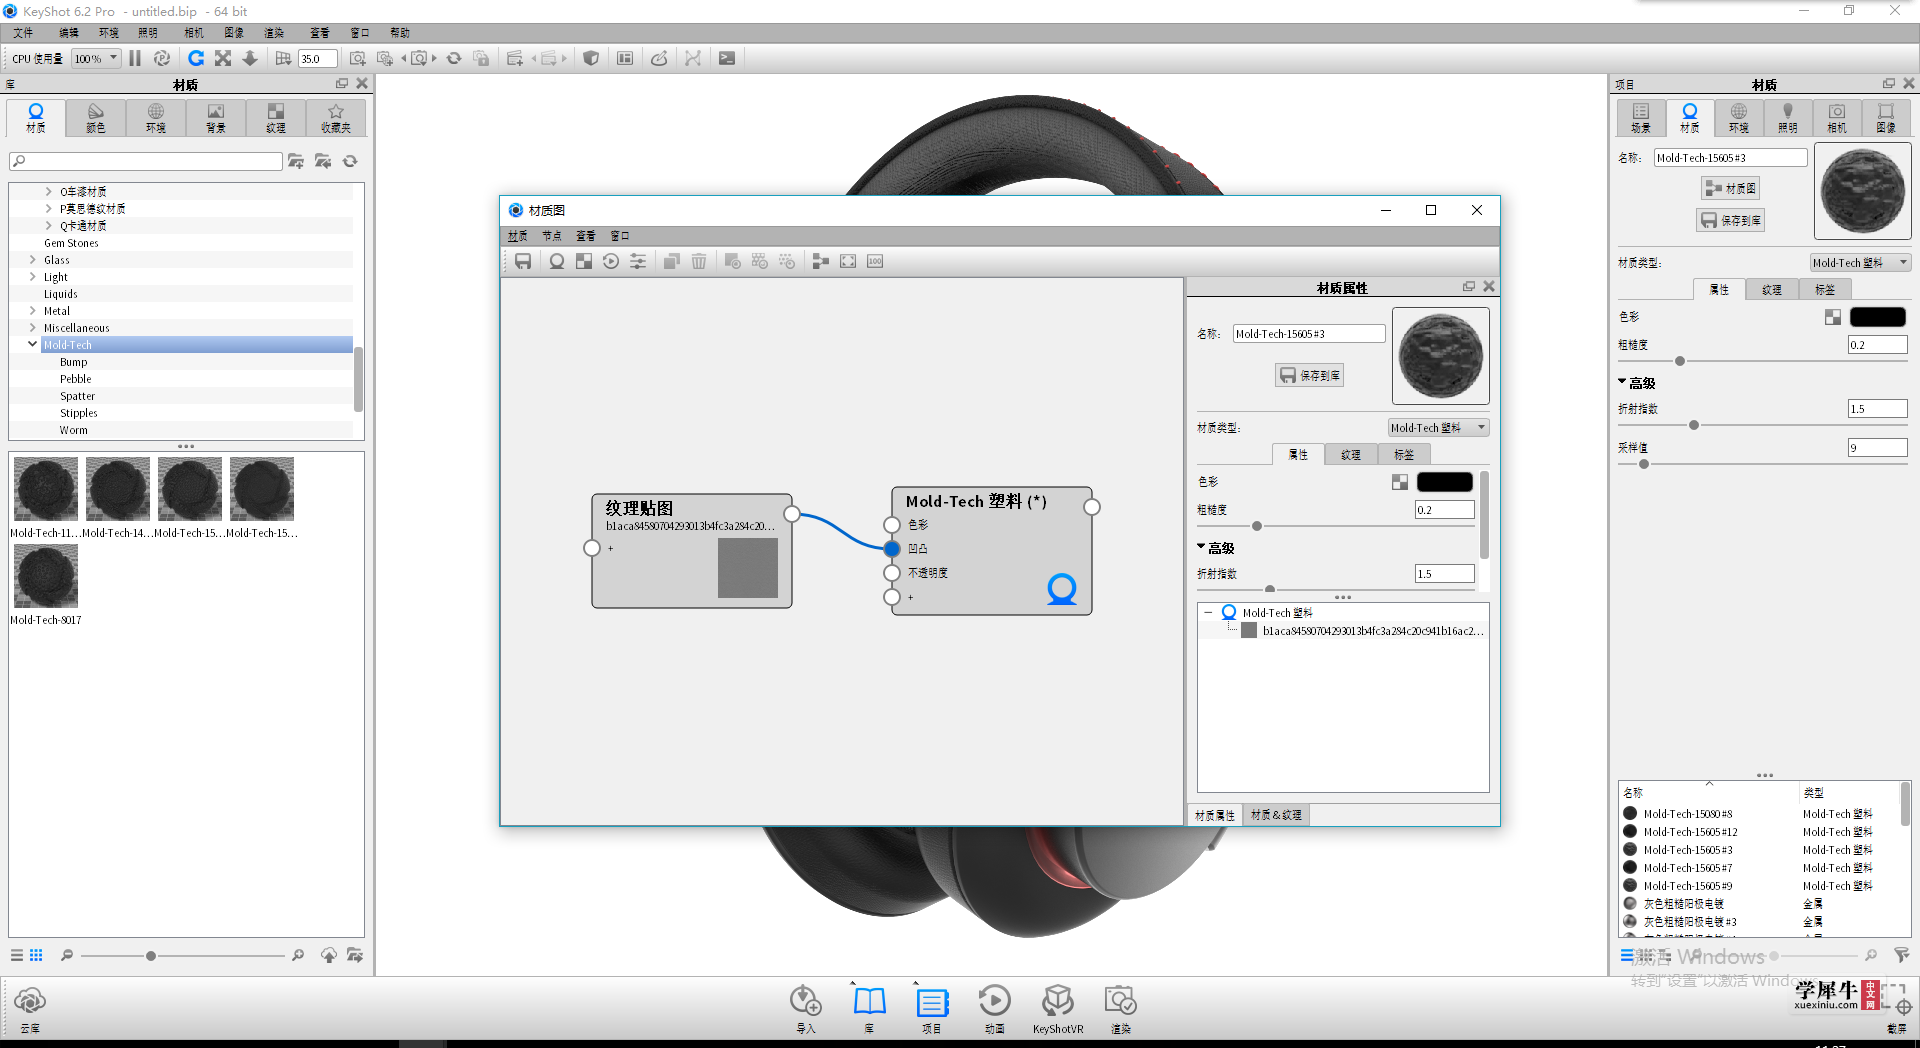The image size is (1920, 1048).
Task: Click Material Graph button in project panel
Action: 1730,188
